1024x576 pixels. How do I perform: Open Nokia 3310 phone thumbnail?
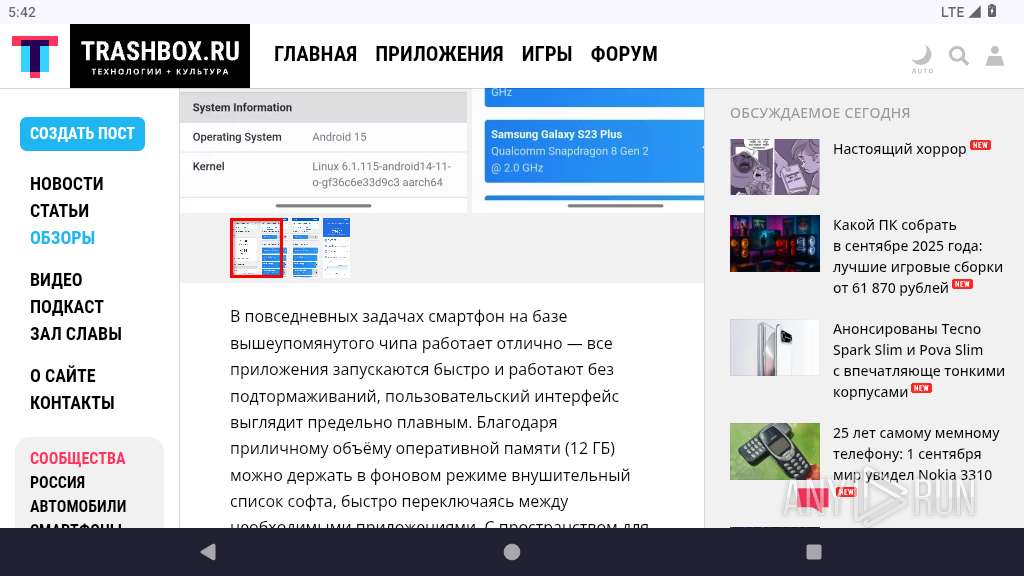[x=775, y=451]
